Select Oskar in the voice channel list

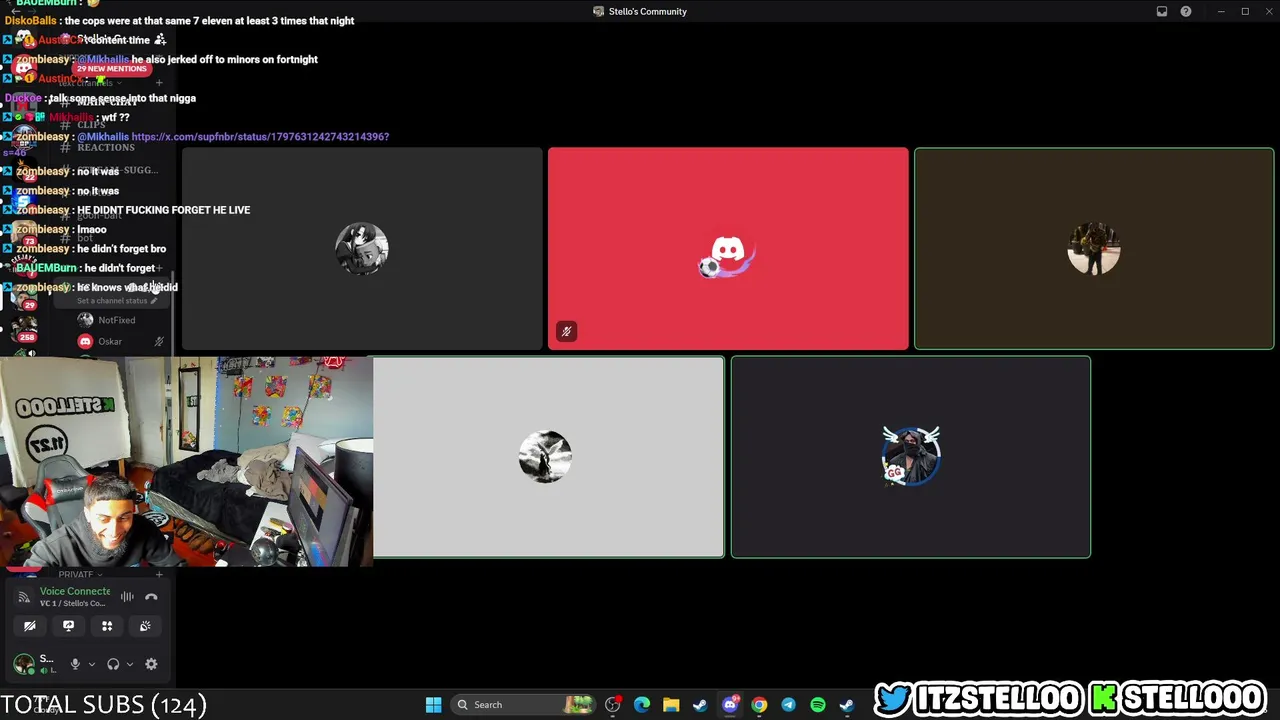coord(110,342)
